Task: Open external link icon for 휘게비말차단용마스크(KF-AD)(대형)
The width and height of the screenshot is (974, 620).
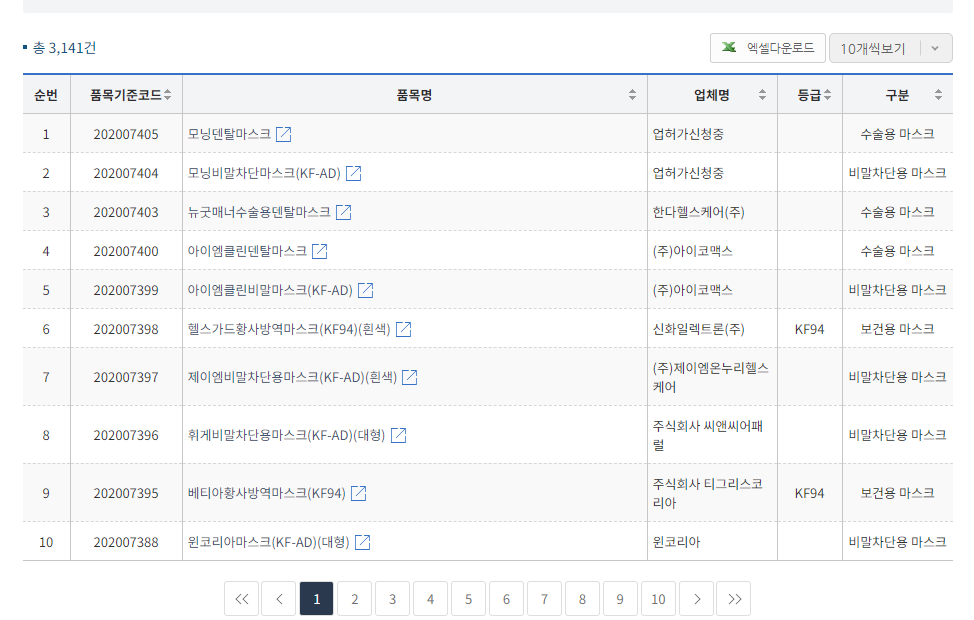Action: (399, 435)
